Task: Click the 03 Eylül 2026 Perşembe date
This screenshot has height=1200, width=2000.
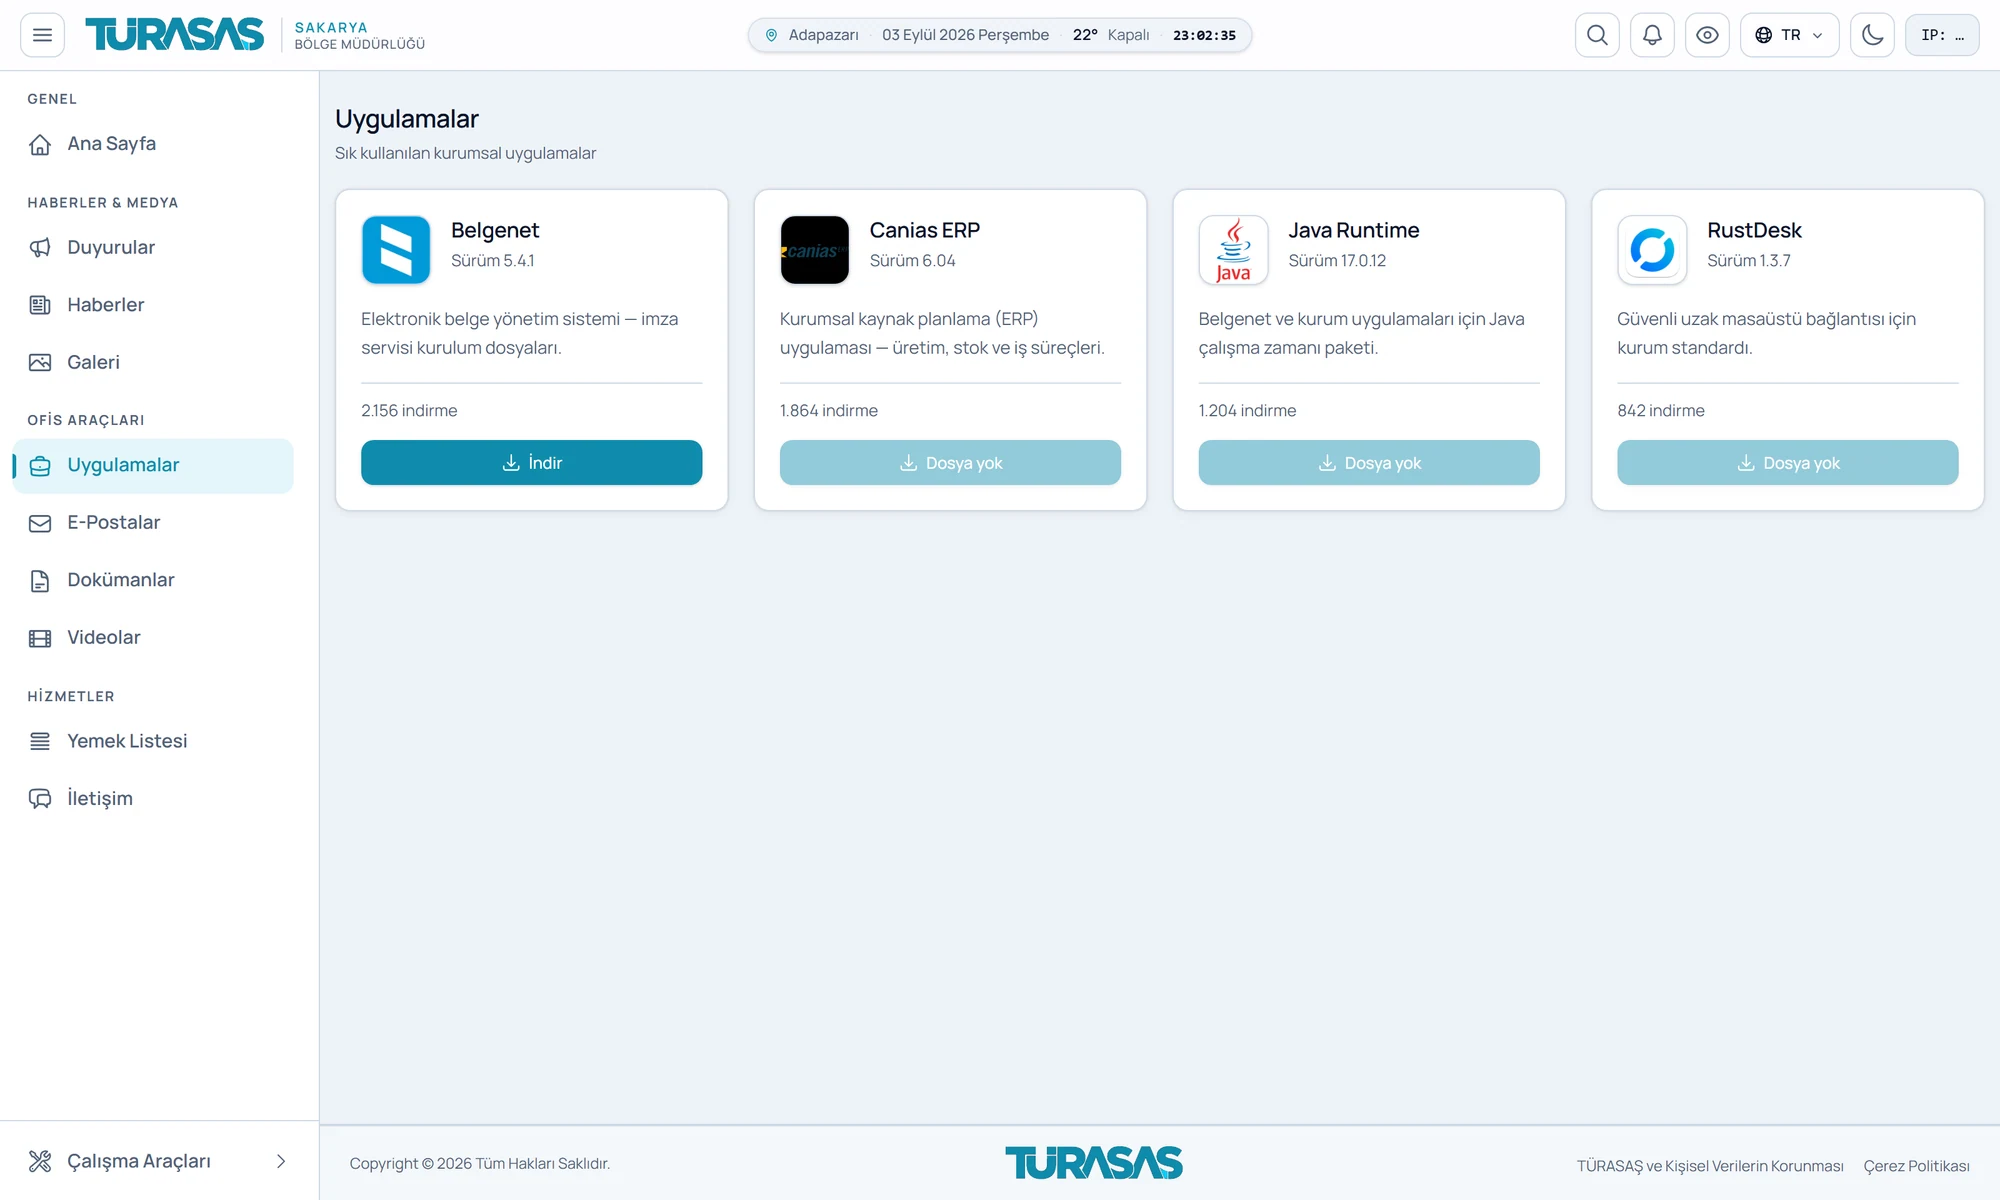Action: [965, 35]
